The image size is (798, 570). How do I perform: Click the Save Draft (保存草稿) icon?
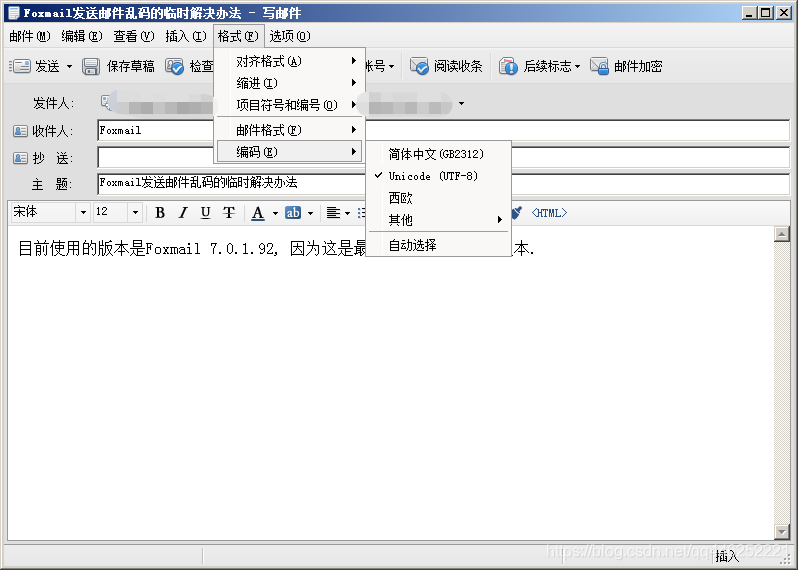[91, 66]
